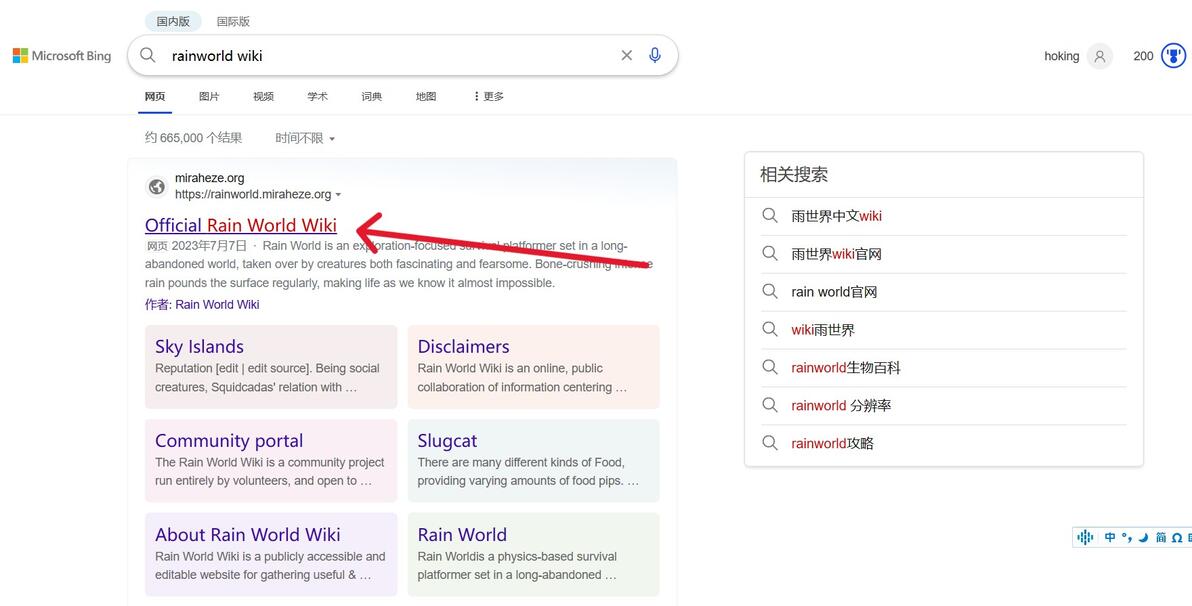Search related term rainworld 分辨率
Viewport: 1192px width, 606px height.
[x=841, y=406]
